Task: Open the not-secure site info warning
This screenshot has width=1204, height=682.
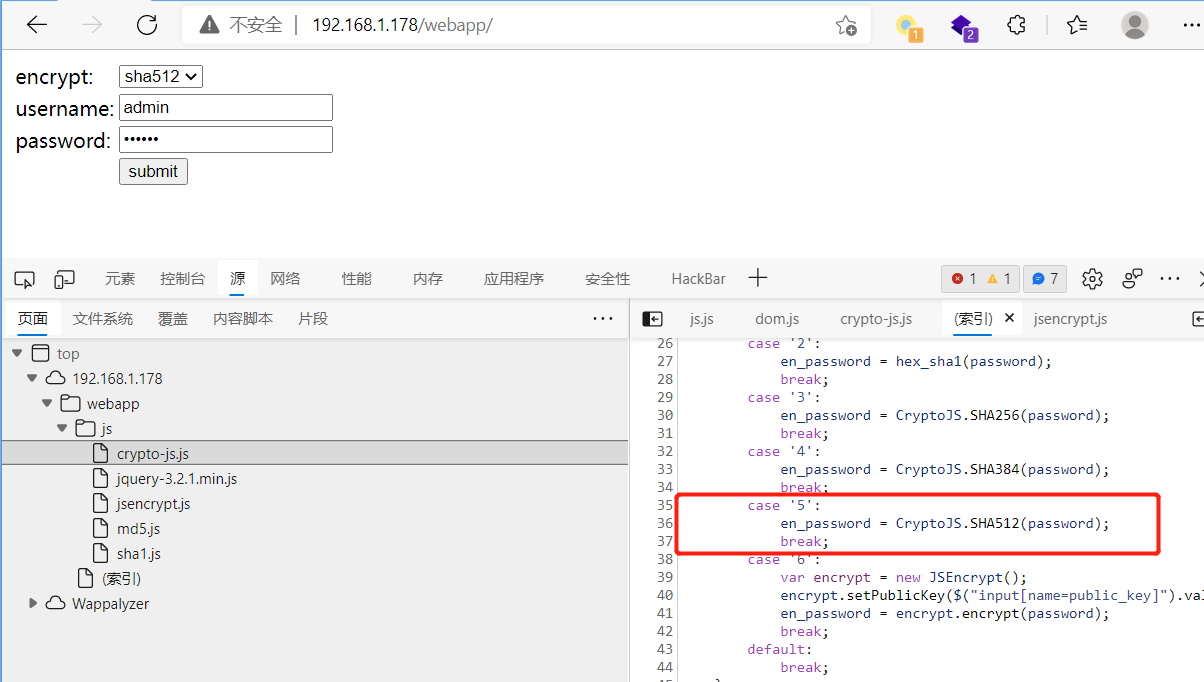Action: pos(240,25)
